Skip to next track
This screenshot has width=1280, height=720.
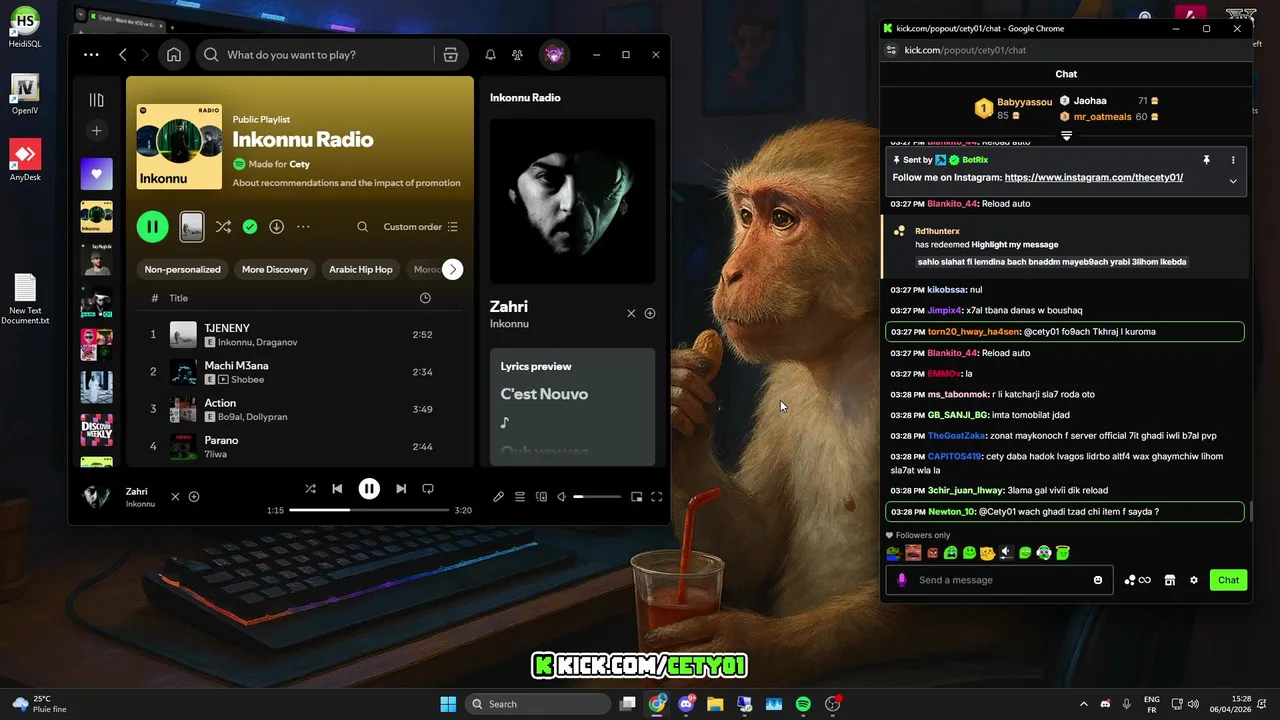click(401, 489)
